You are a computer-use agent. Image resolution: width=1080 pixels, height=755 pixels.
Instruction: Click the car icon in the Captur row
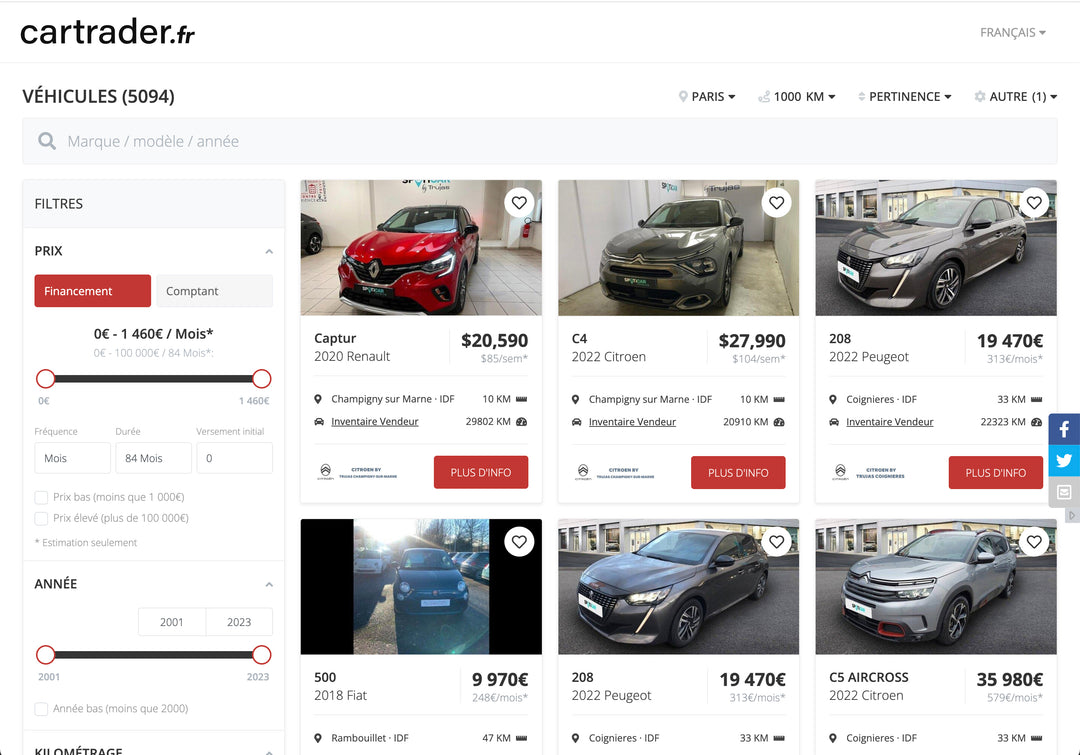(319, 422)
